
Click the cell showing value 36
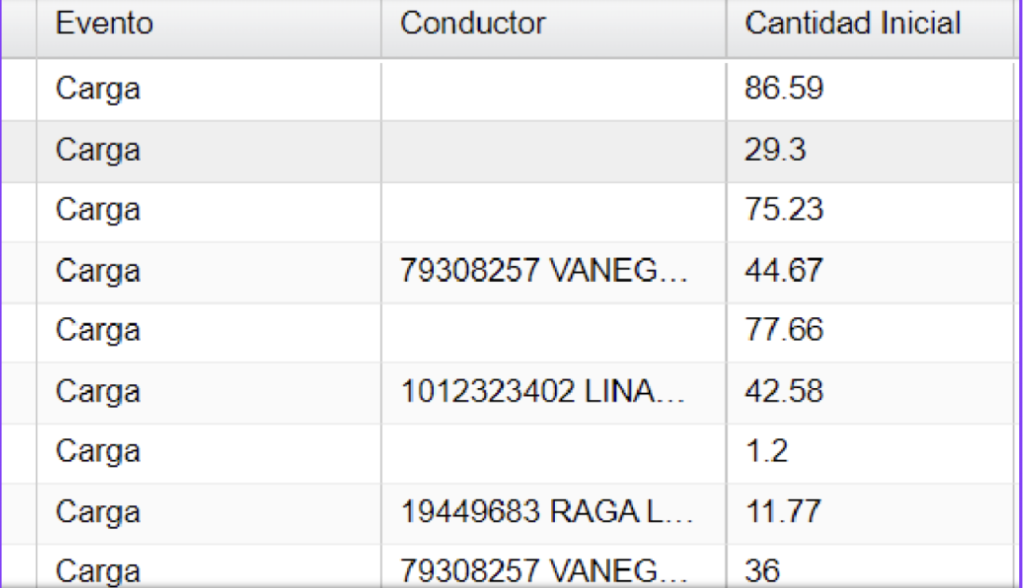click(x=870, y=566)
